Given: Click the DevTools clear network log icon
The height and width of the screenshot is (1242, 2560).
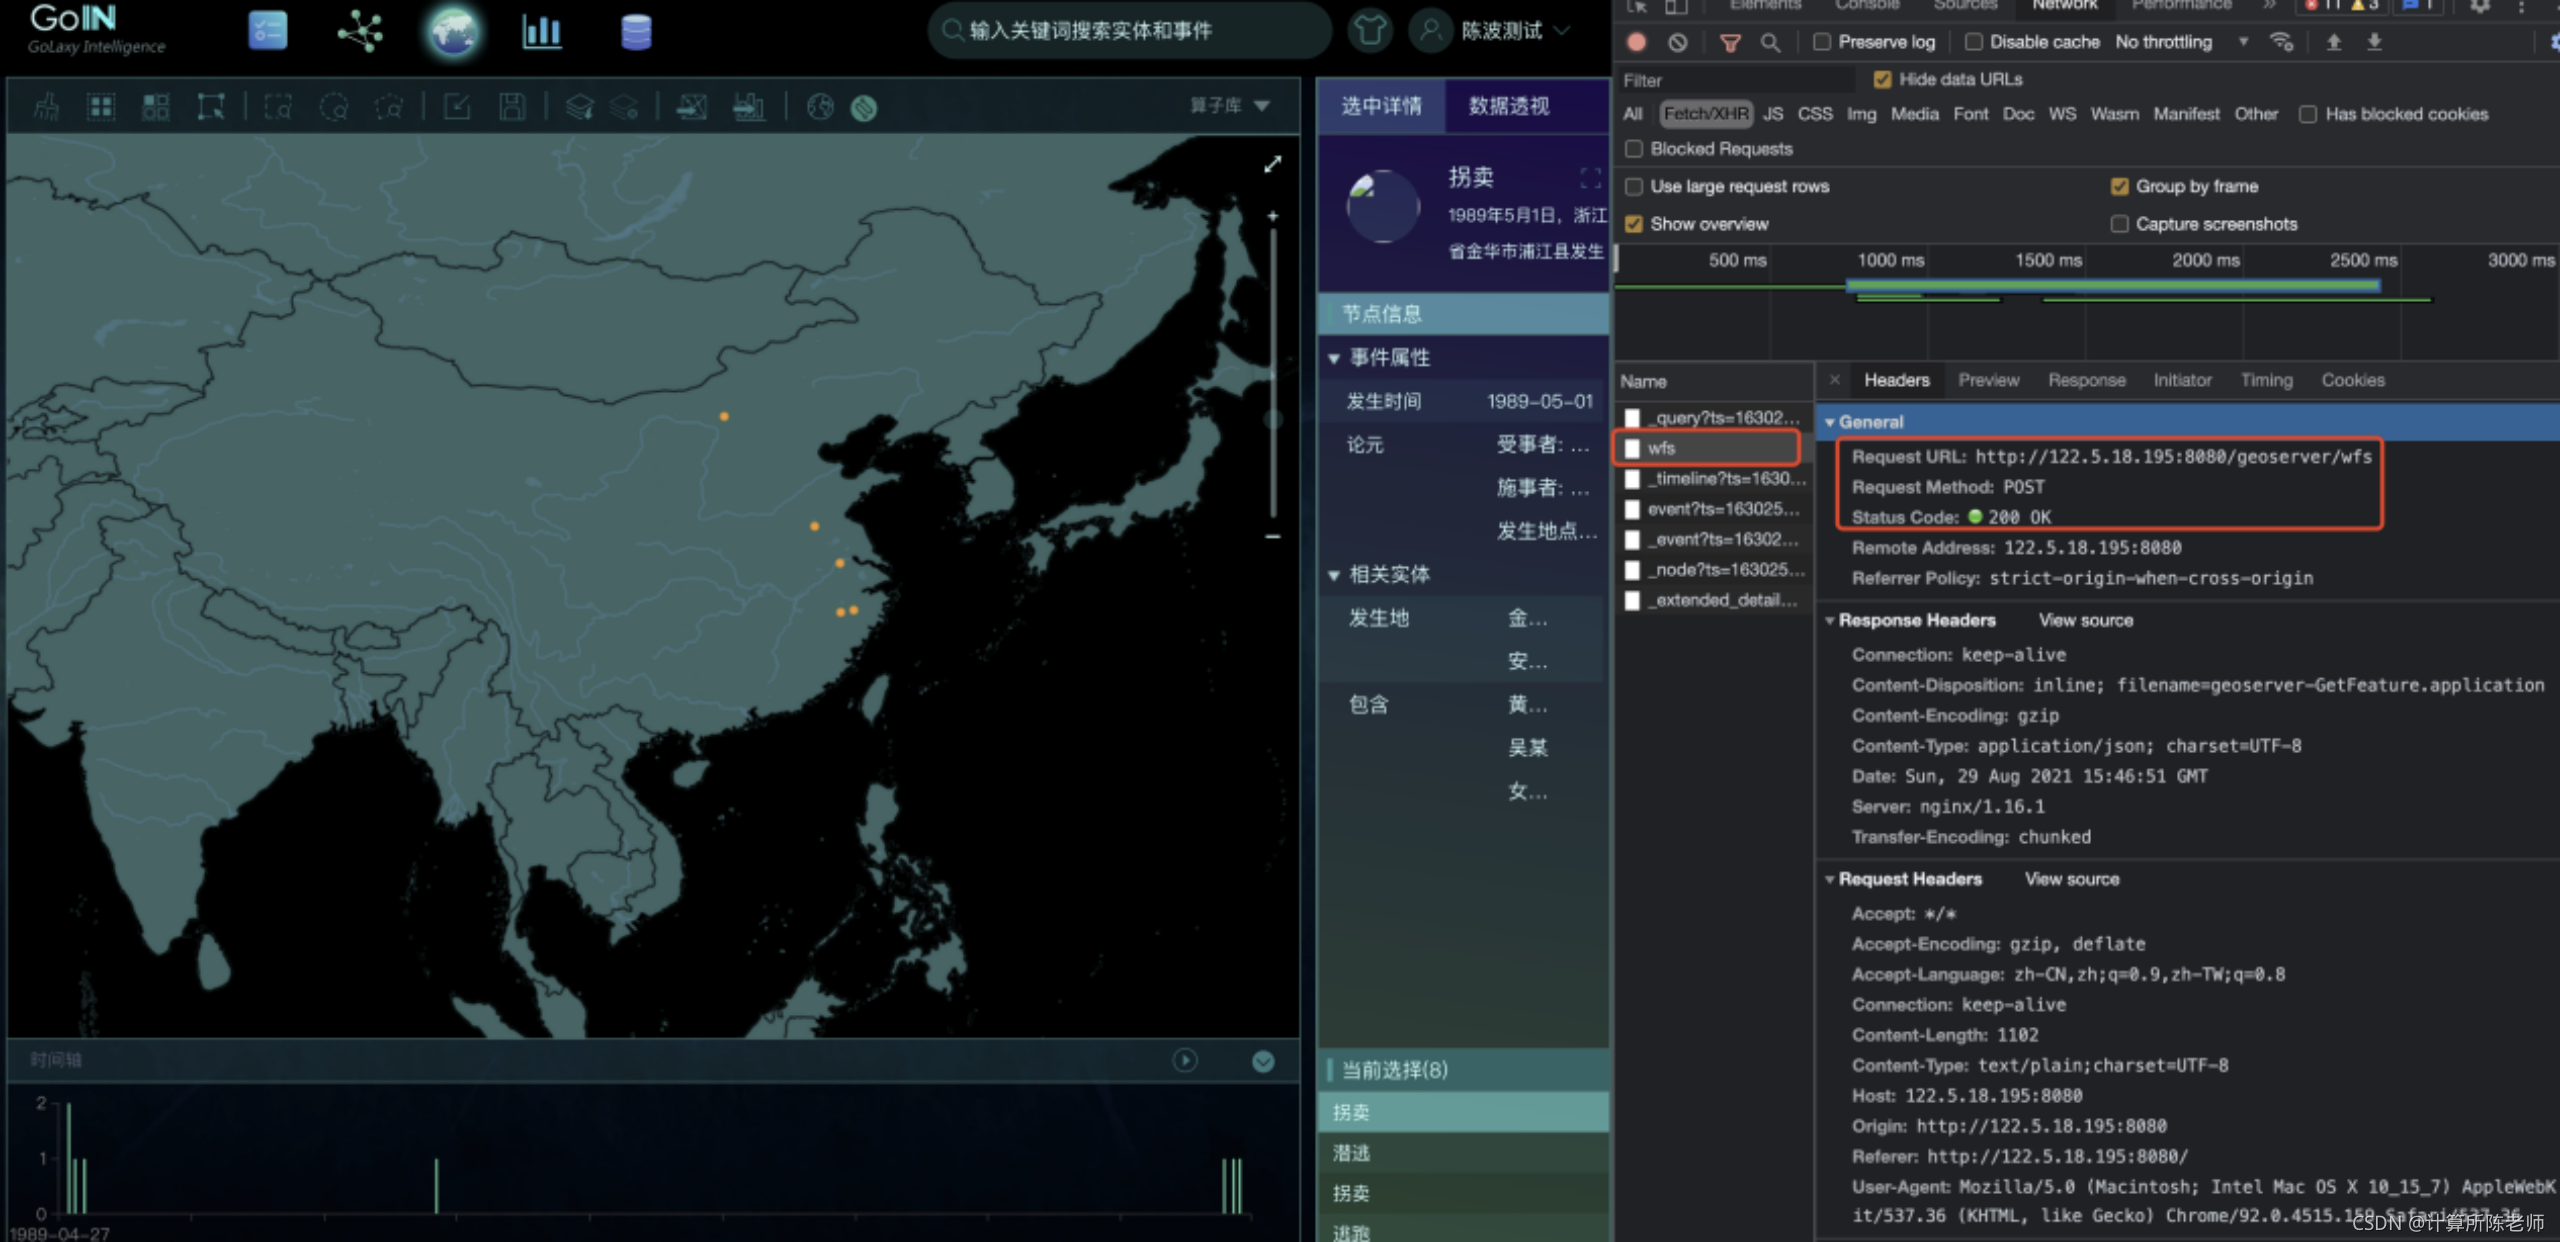Looking at the screenshot, I should [x=1678, y=42].
